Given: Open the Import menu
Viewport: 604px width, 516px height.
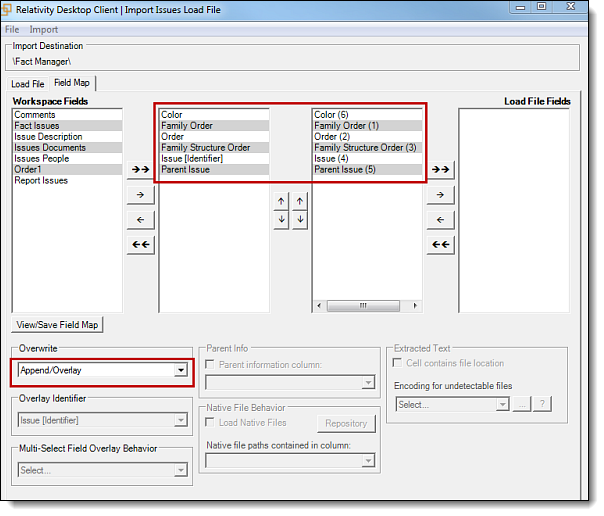Looking at the screenshot, I should click(x=44, y=29).
